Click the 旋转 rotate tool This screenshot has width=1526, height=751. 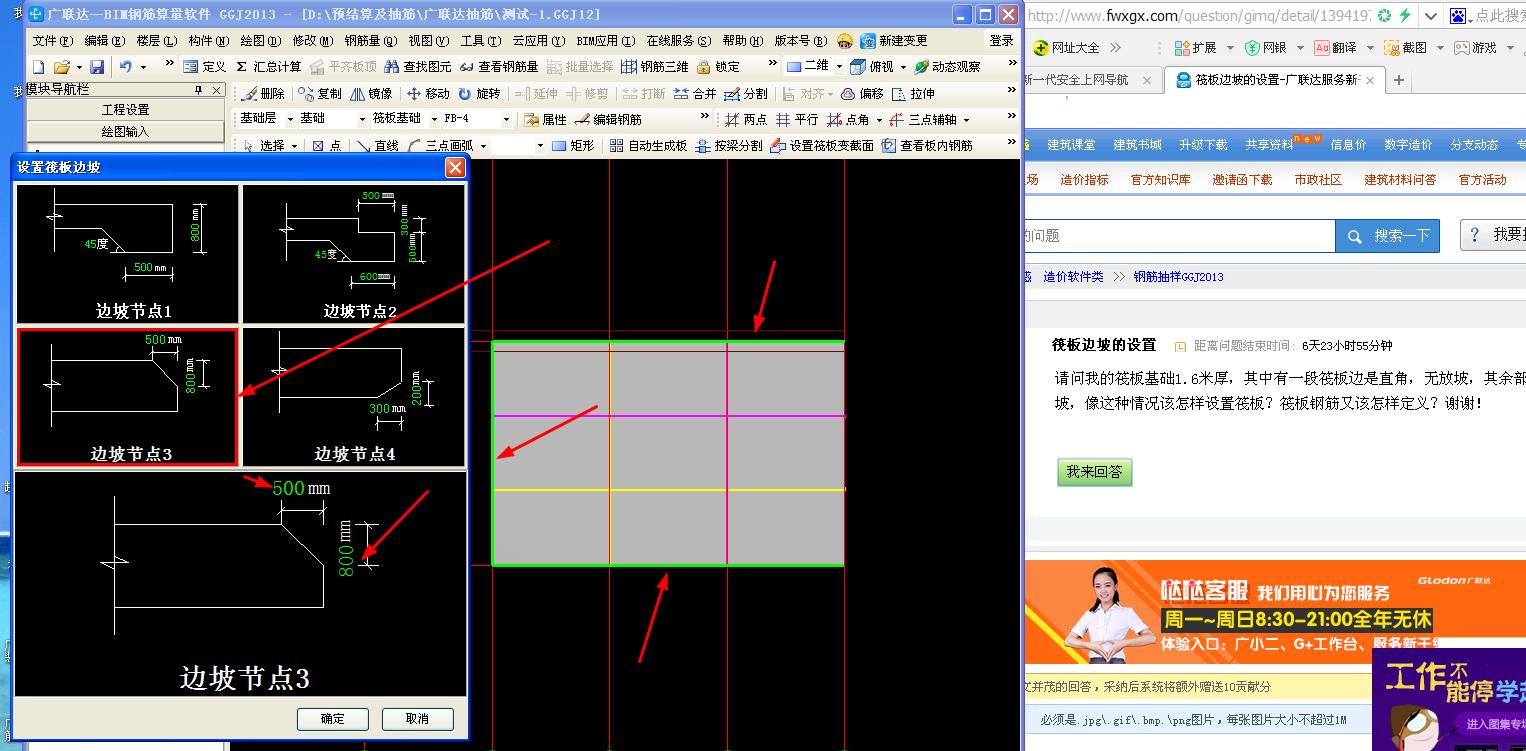(x=479, y=94)
